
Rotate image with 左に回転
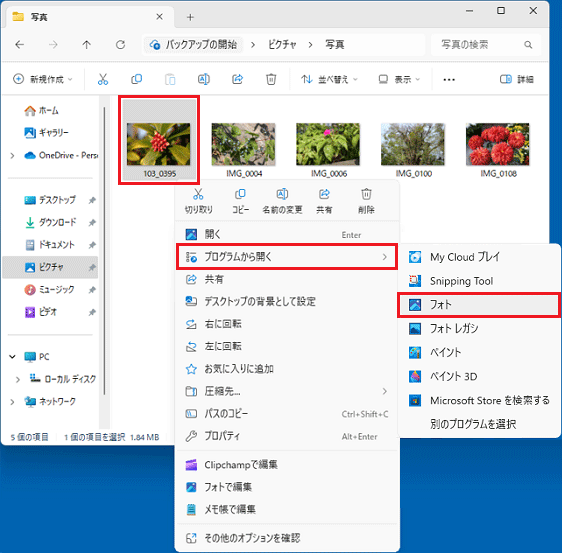(x=287, y=347)
